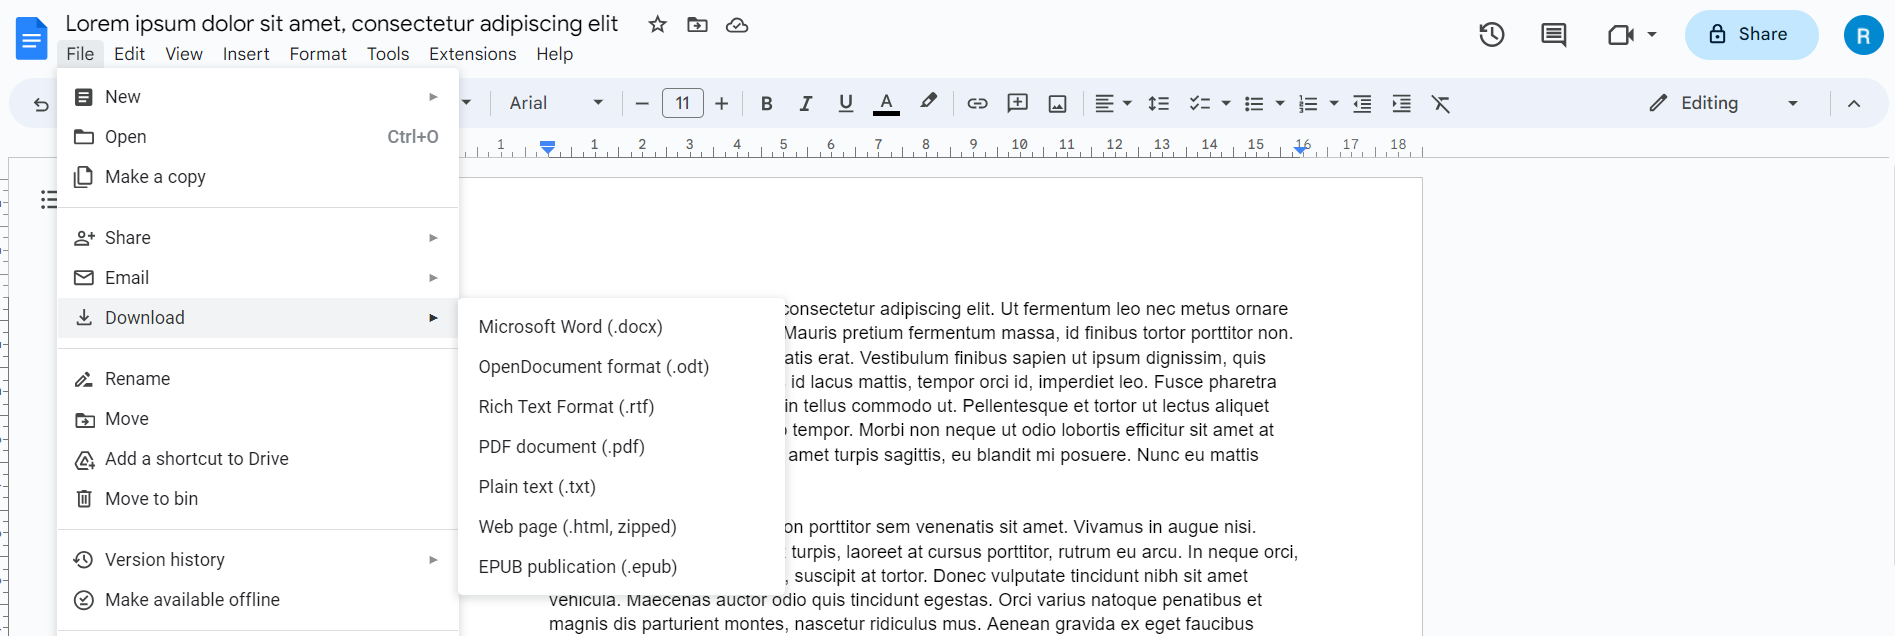Click the undo arrow

tap(41, 104)
